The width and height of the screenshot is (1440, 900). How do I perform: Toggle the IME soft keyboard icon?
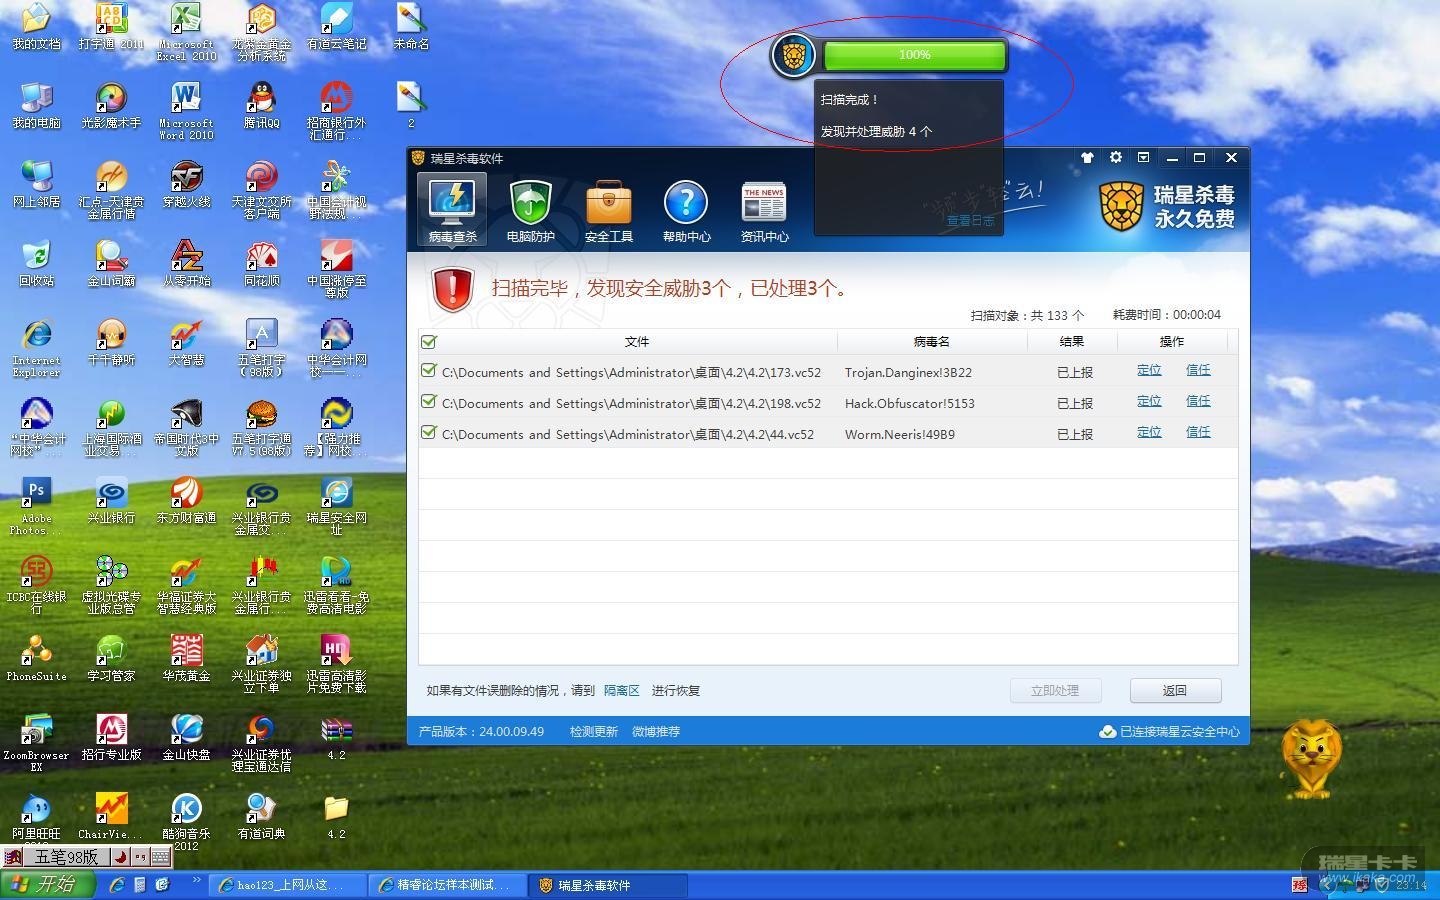point(160,857)
